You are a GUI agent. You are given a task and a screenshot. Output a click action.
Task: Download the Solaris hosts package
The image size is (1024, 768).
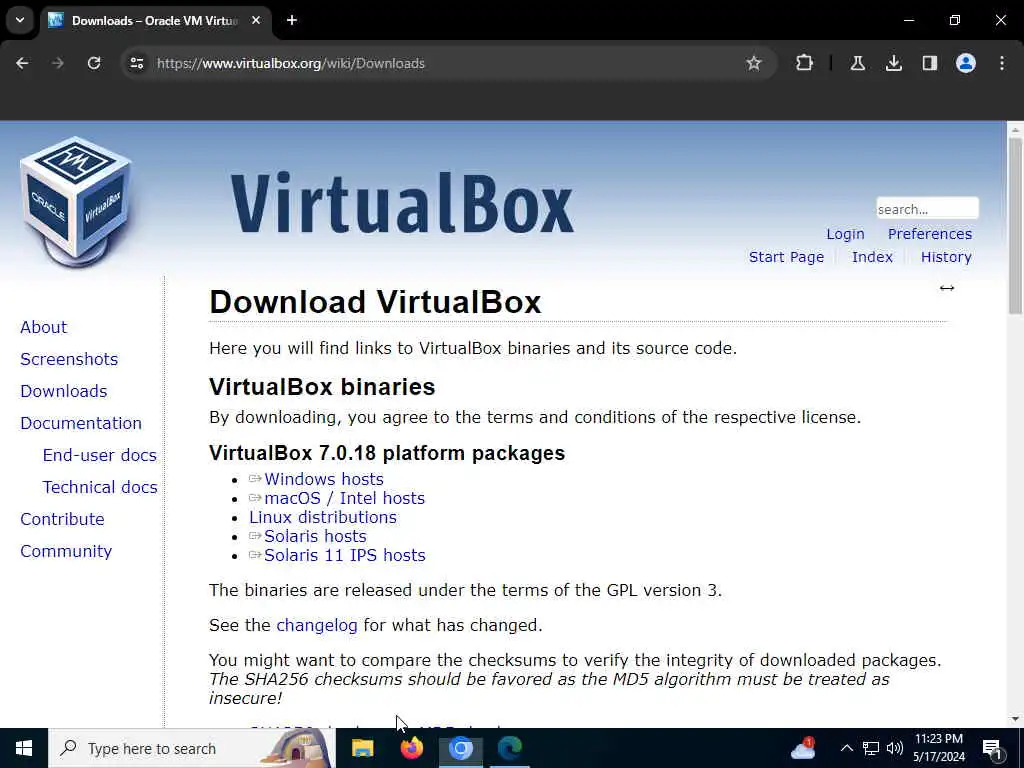pos(315,536)
